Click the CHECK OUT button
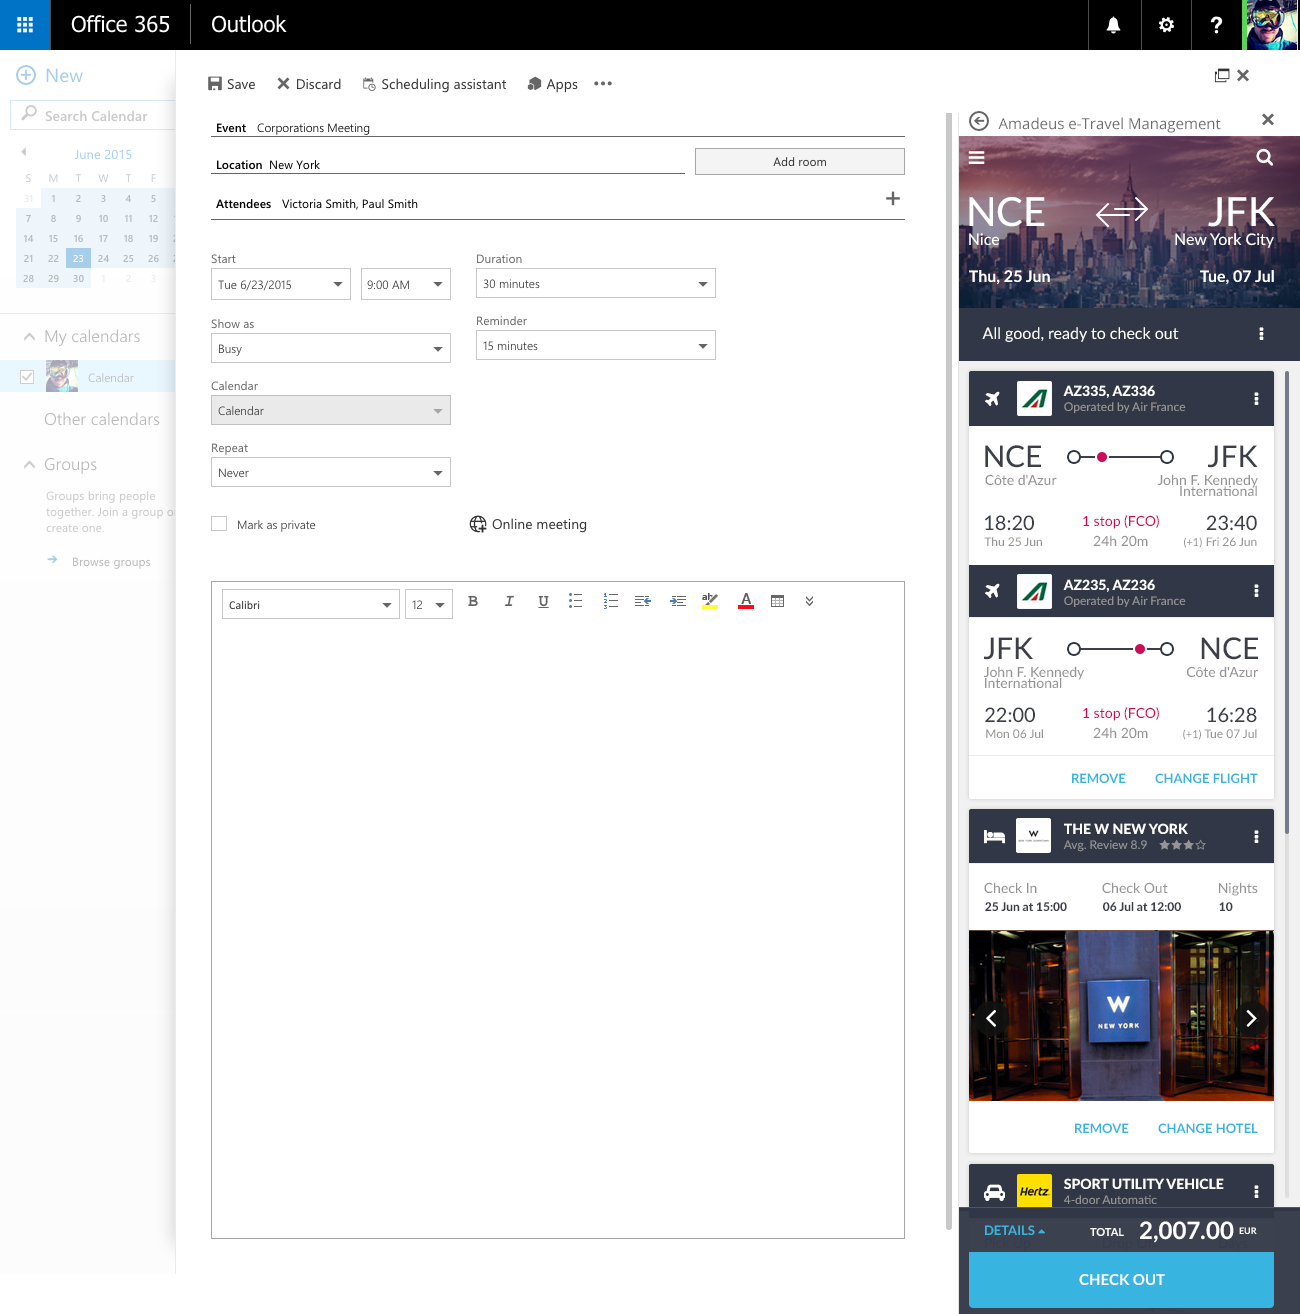Screen dimensions: 1300x1314 point(1121,1280)
